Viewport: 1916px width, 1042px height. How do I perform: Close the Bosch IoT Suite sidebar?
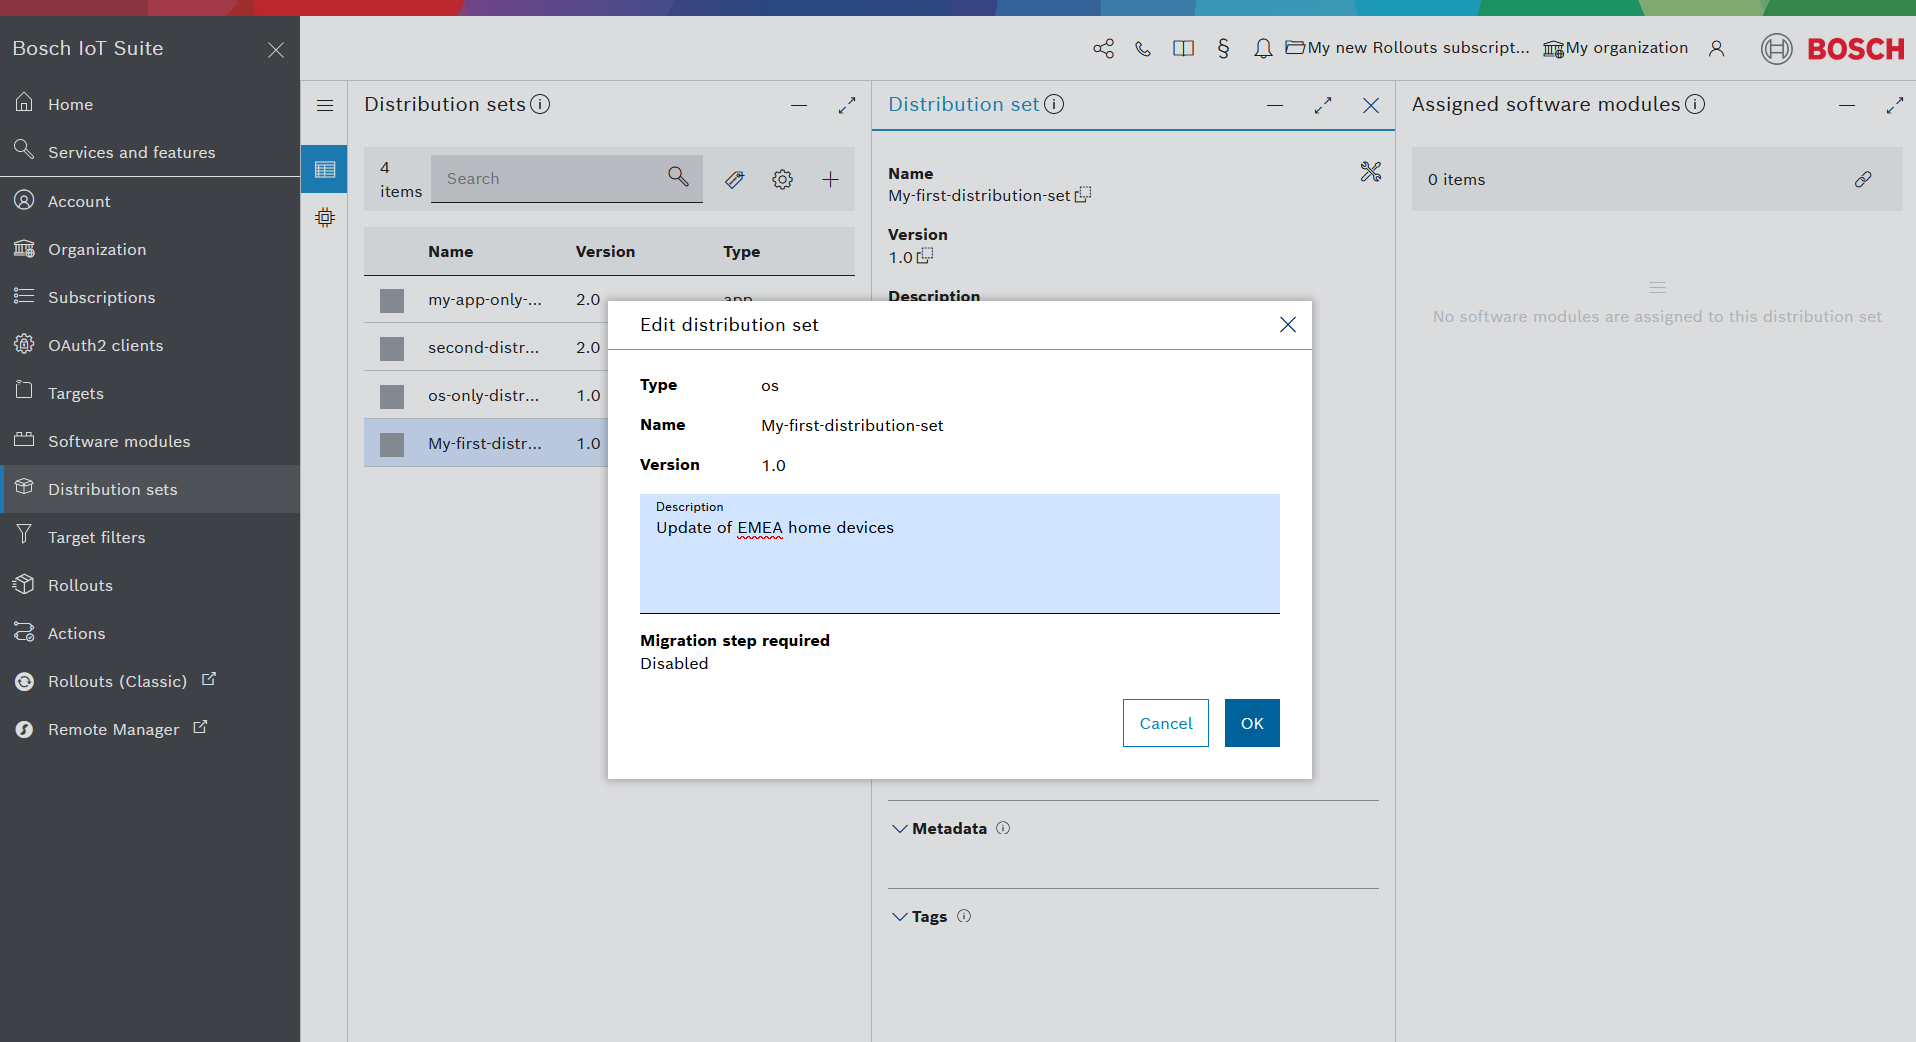pos(276,49)
